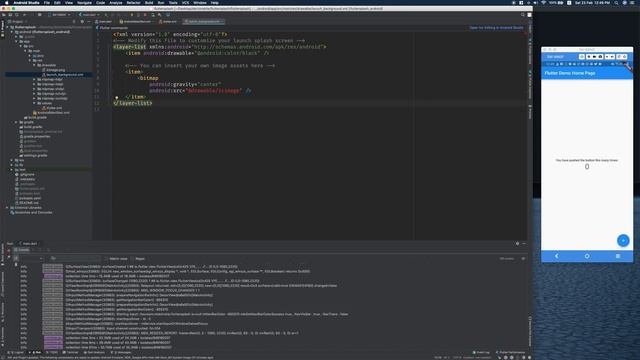Open the Apple menu
This screenshot has height=360, width=640.
pyautogui.click(x=7, y=2)
